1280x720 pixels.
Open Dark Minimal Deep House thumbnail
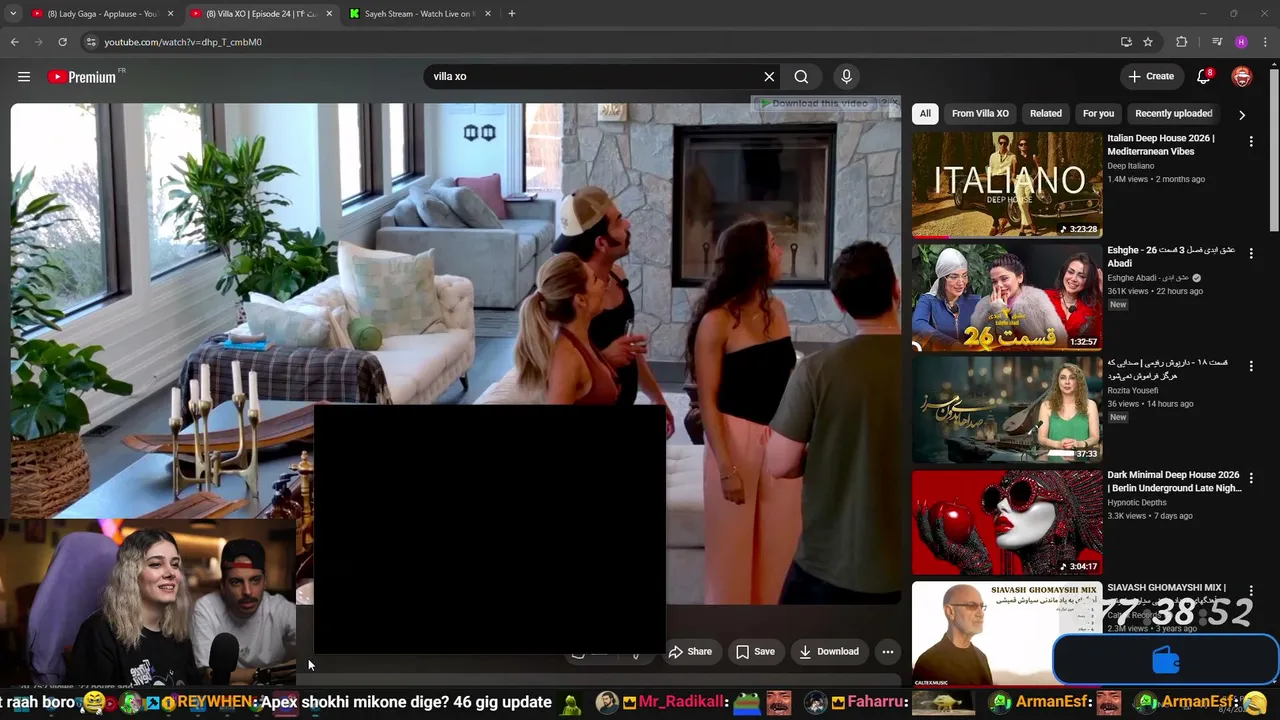pos(1007,522)
